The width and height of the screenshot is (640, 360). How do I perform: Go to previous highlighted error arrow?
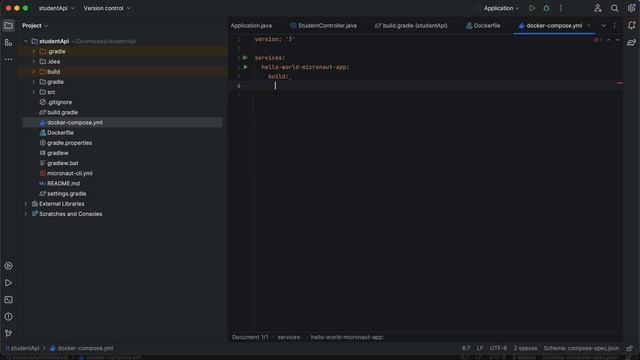coord(609,40)
